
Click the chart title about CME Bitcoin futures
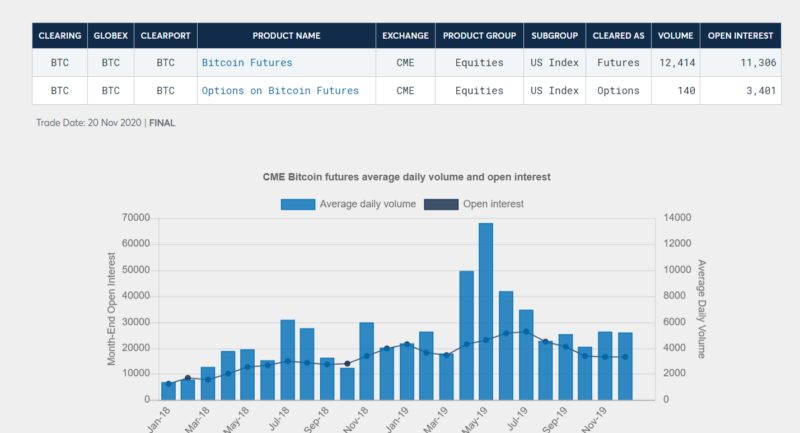pyautogui.click(x=407, y=177)
